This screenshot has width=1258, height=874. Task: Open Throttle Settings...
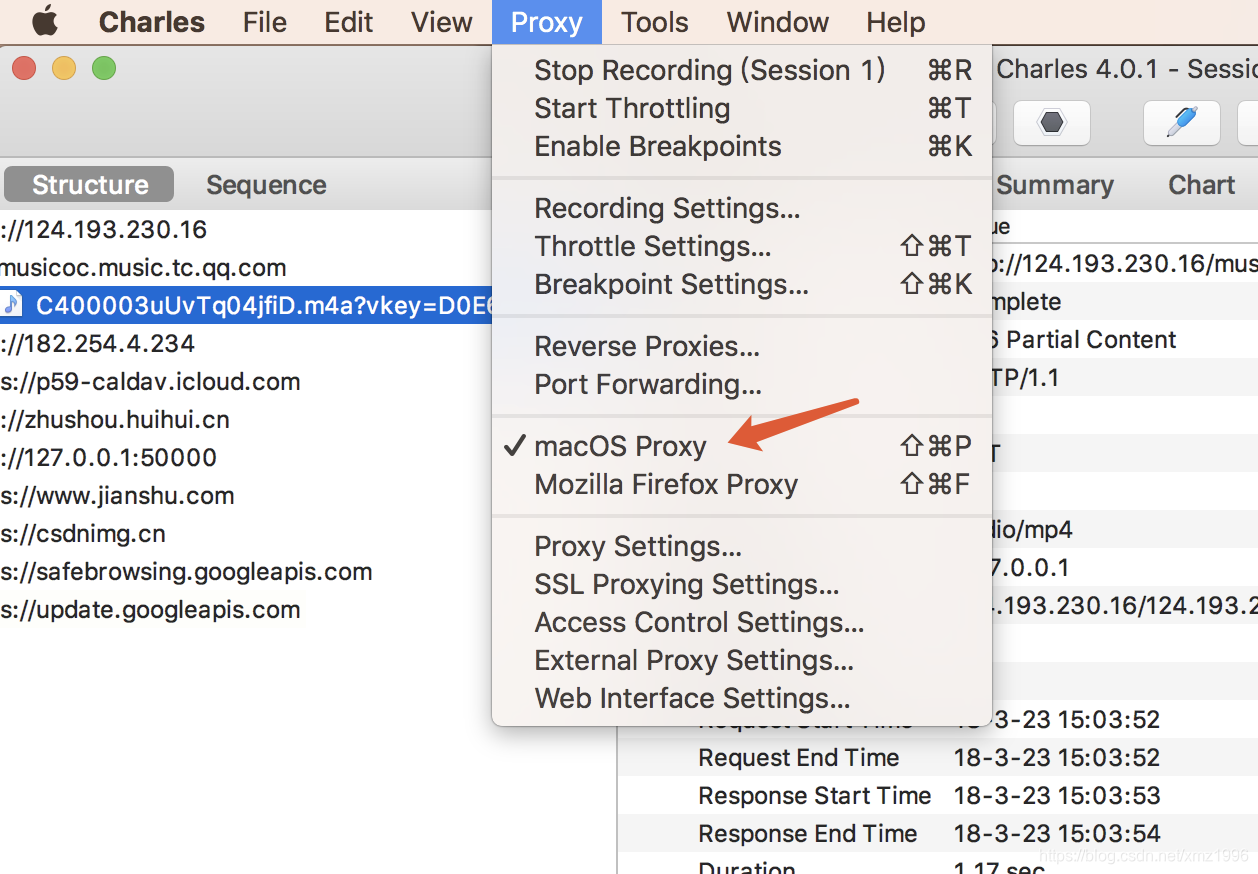coord(742,246)
